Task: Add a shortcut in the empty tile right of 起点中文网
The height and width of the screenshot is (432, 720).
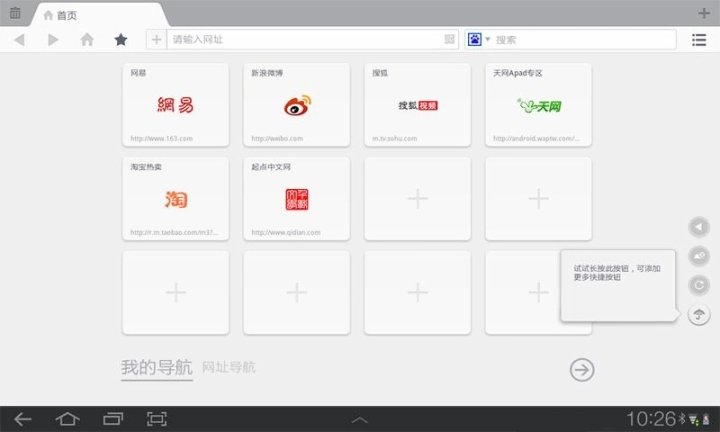Action: click(417, 199)
